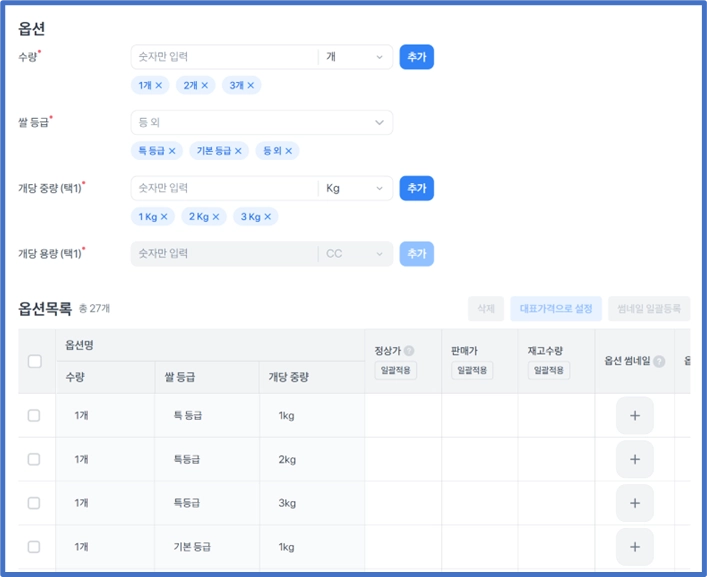
Task: Add thumbnail for 1개 기본 등급 1kg row
Action: 635,547
